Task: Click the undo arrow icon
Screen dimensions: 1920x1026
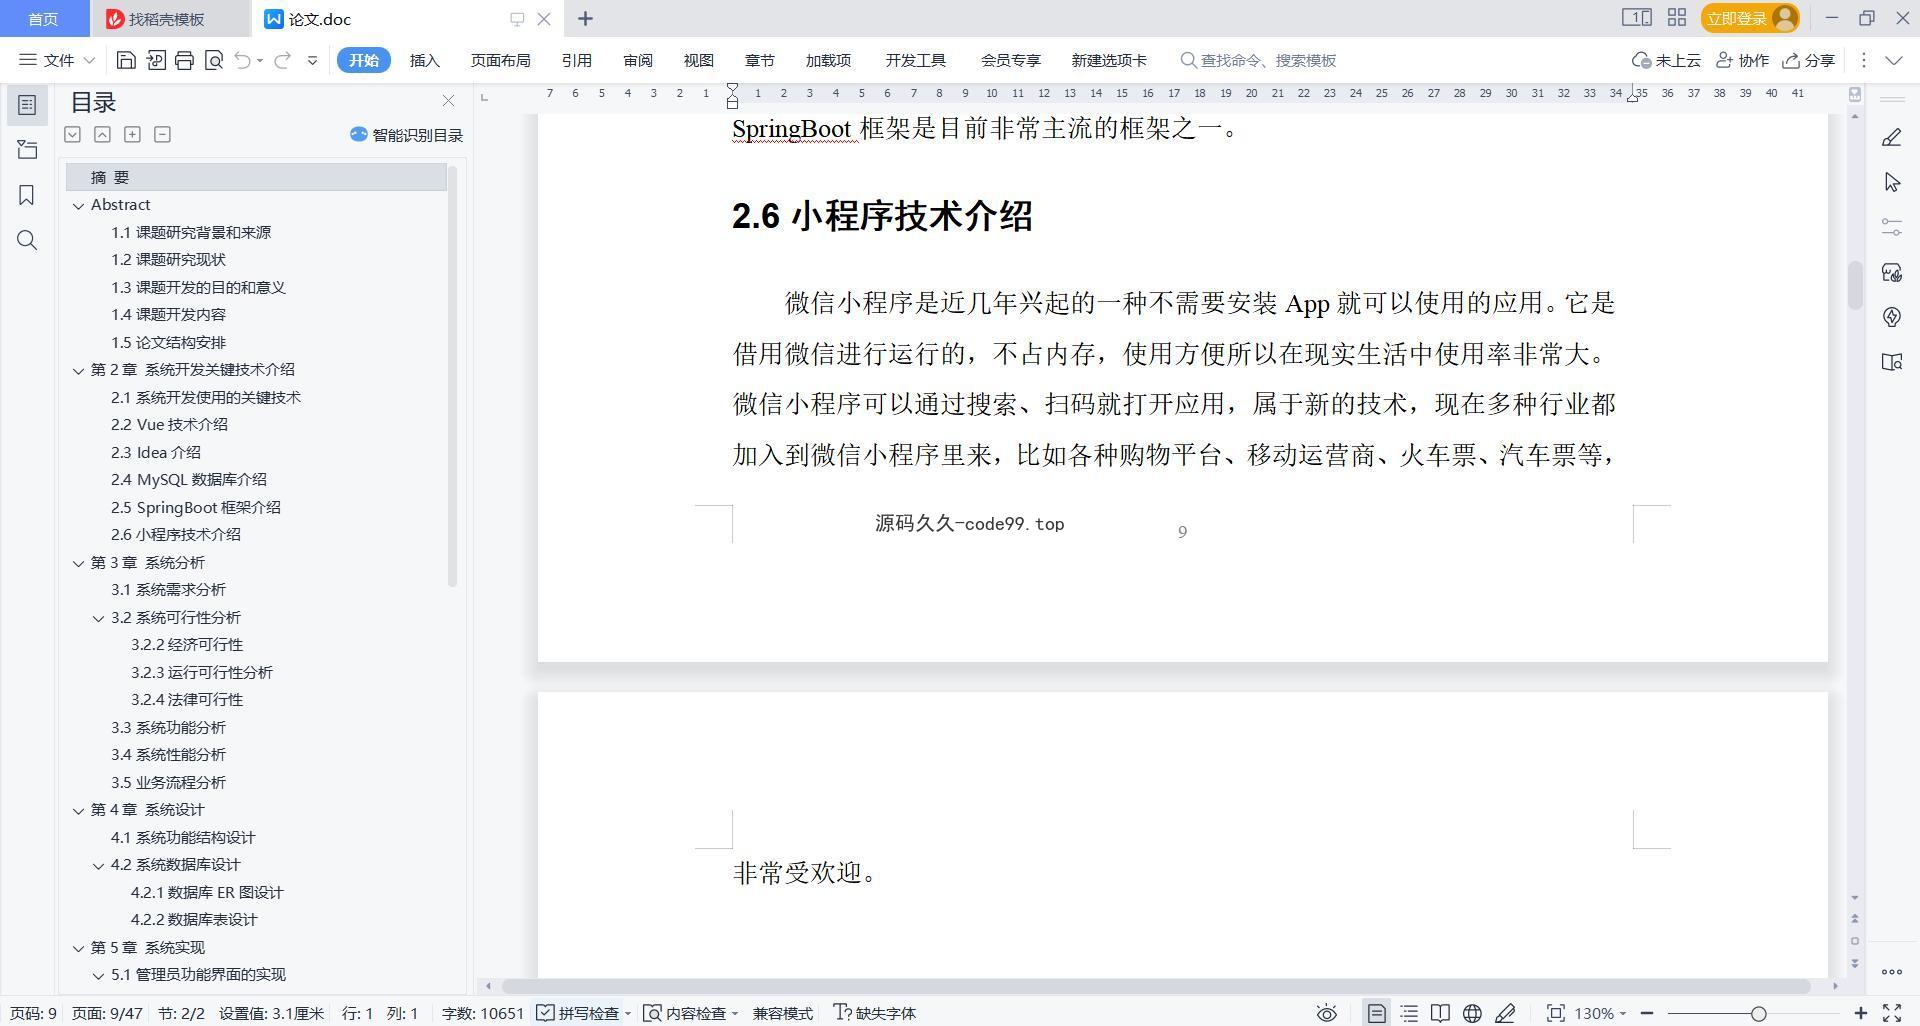Action: (x=242, y=60)
